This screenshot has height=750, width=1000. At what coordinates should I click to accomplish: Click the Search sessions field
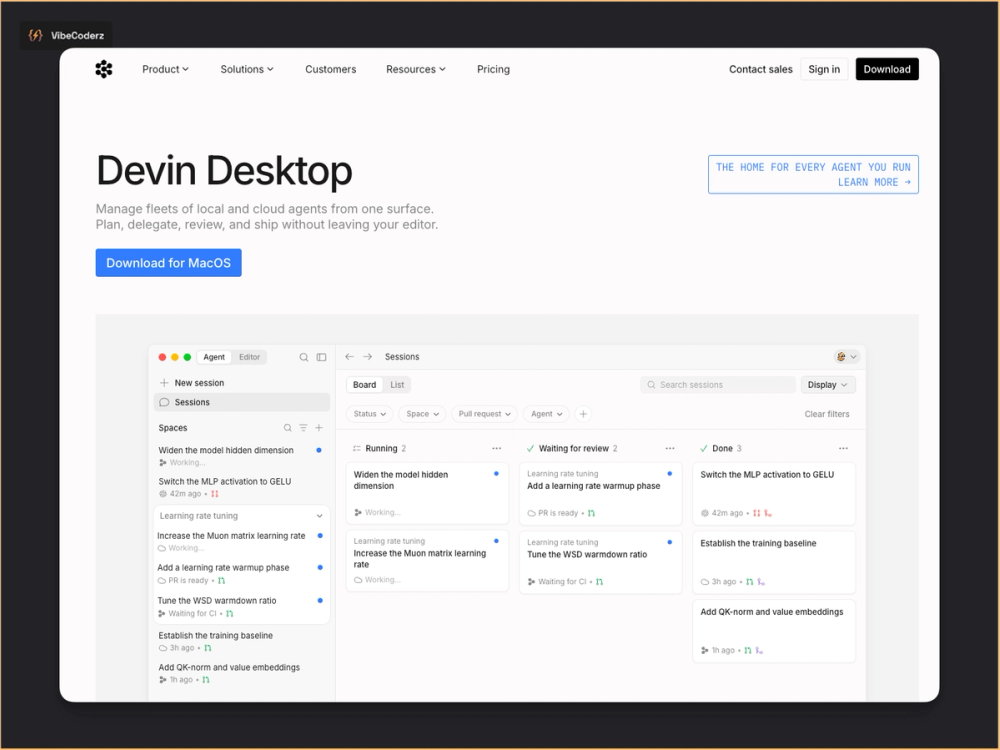(718, 385)
